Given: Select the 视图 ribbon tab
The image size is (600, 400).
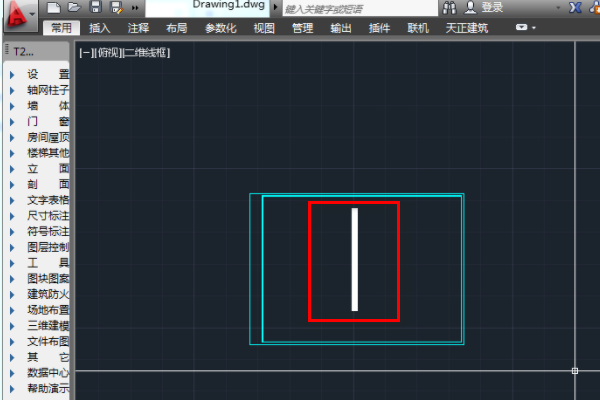Looking at the screenshot, I should 264,28.
